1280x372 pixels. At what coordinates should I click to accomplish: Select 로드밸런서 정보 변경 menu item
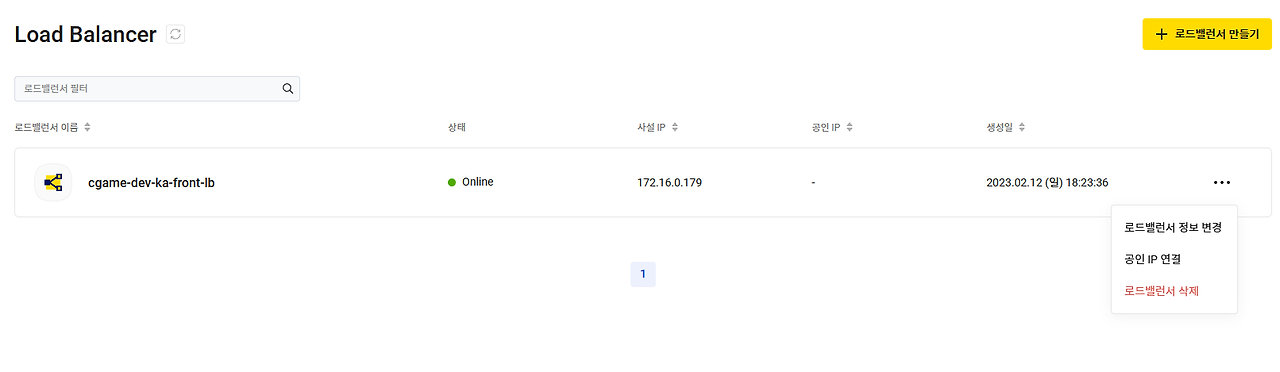[1174, 227]
